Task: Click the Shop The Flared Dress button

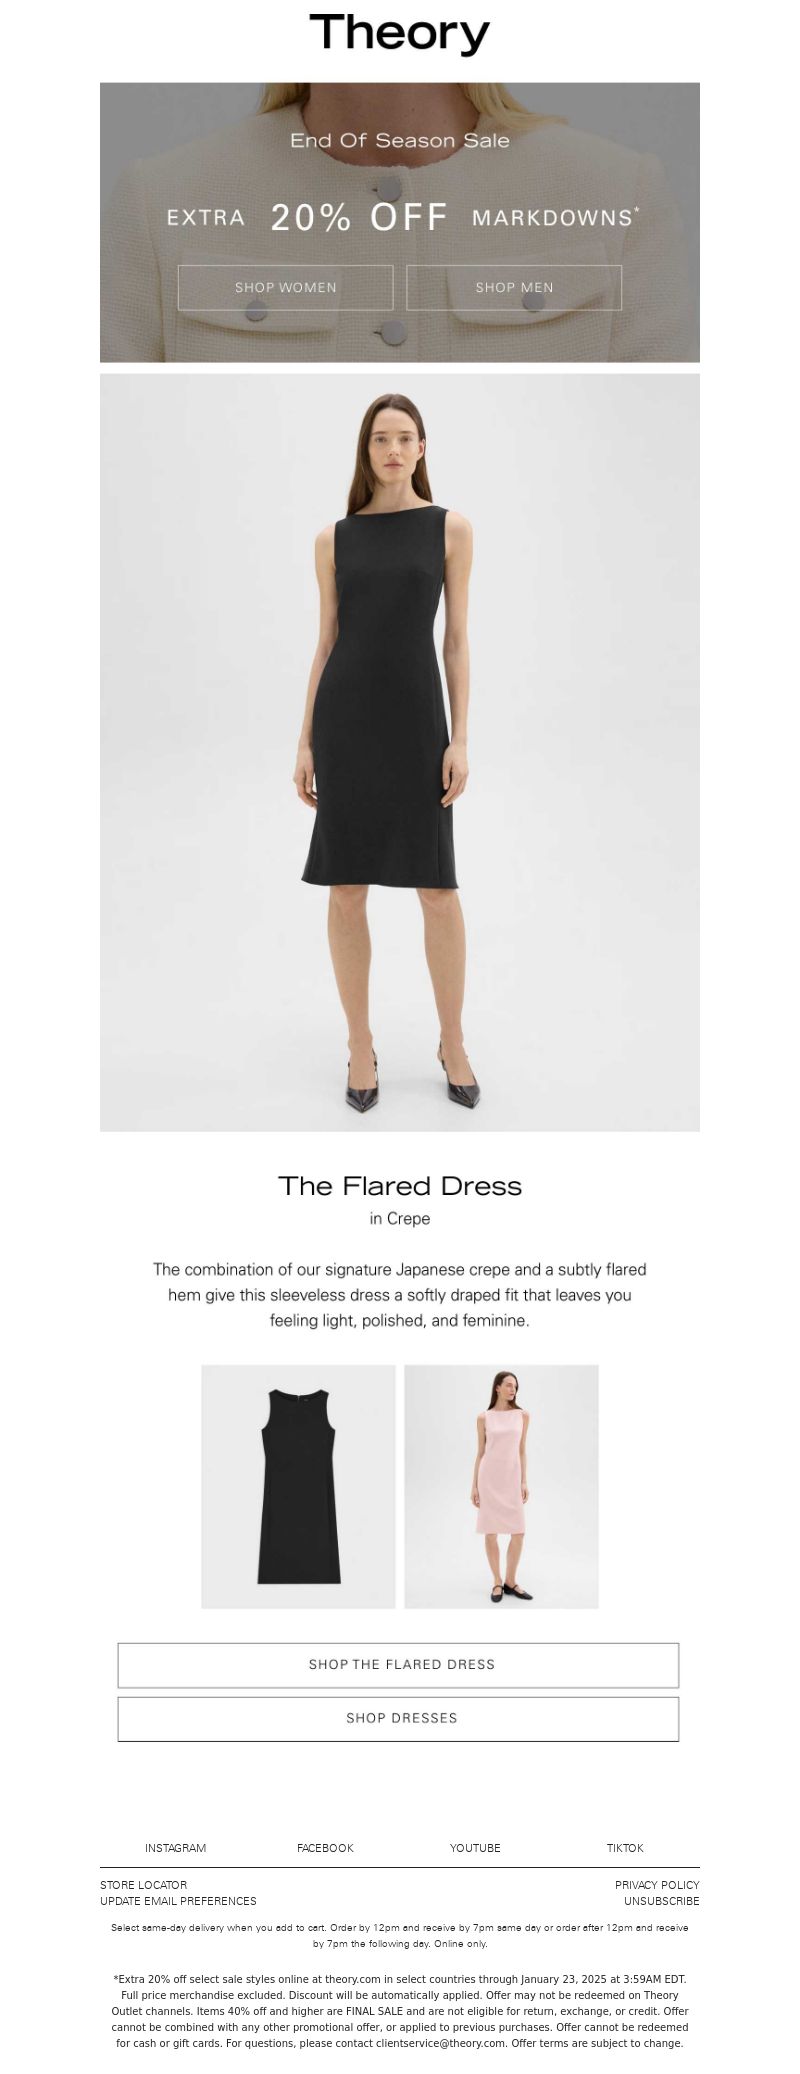Action: click(398, 1664)
